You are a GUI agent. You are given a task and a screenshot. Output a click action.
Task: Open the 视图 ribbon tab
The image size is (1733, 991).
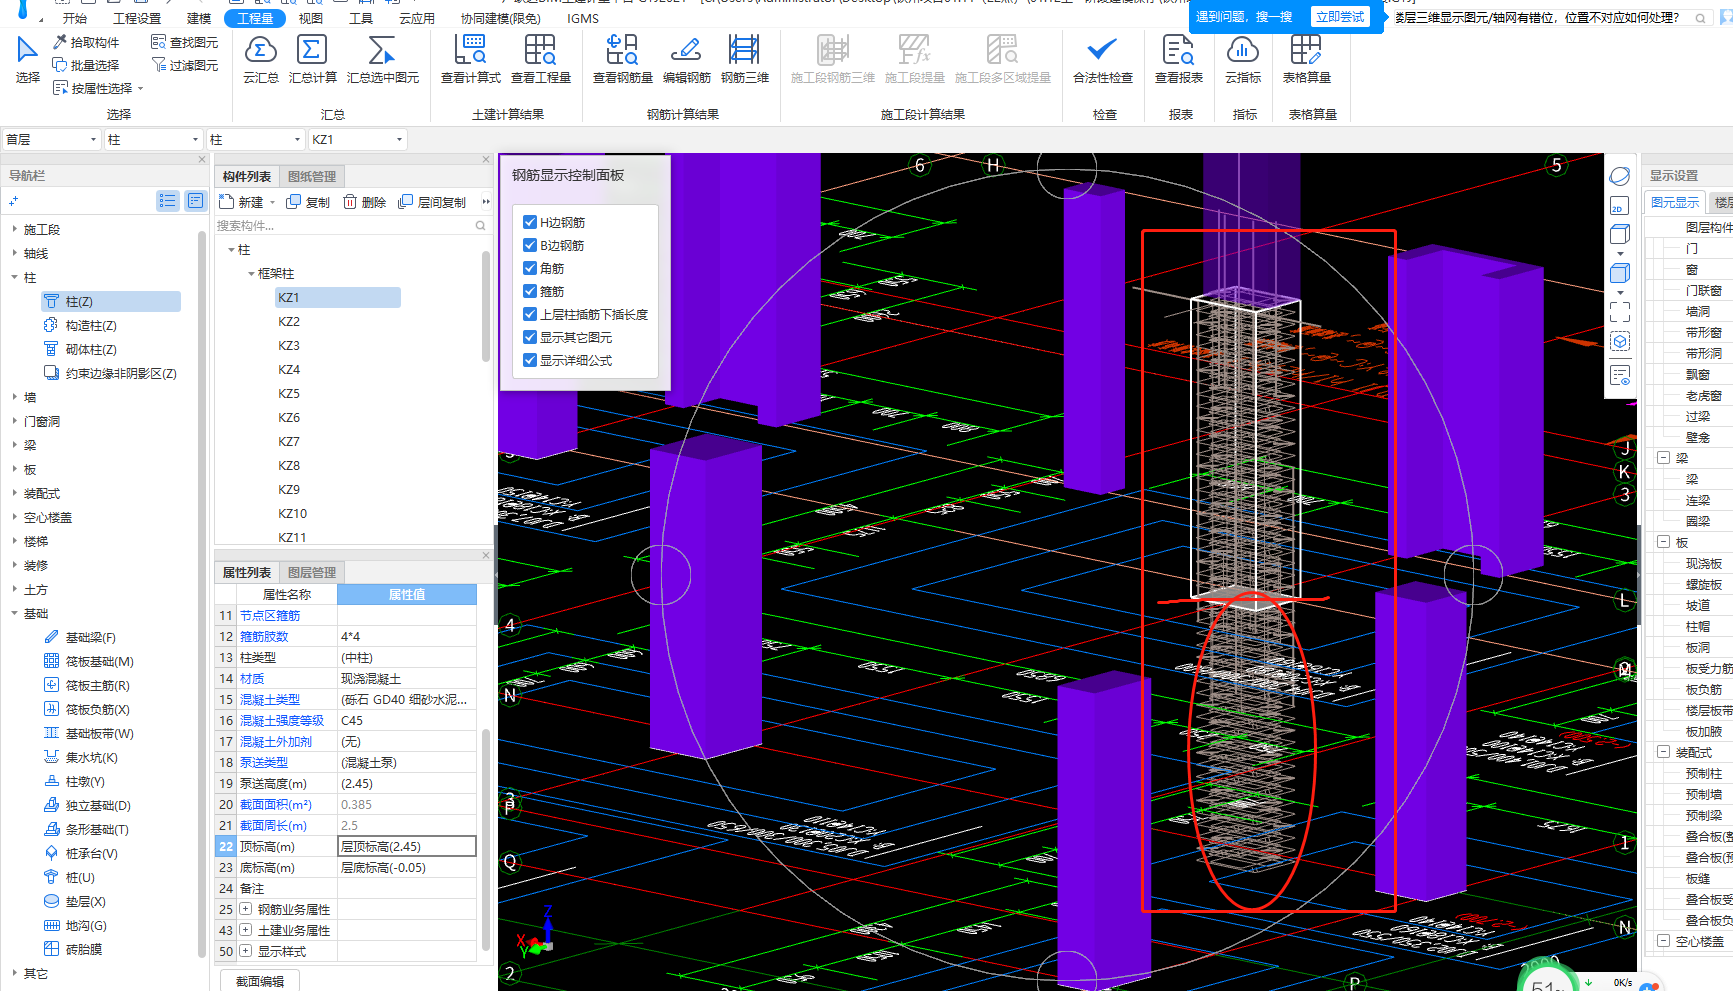coord(311,18)
